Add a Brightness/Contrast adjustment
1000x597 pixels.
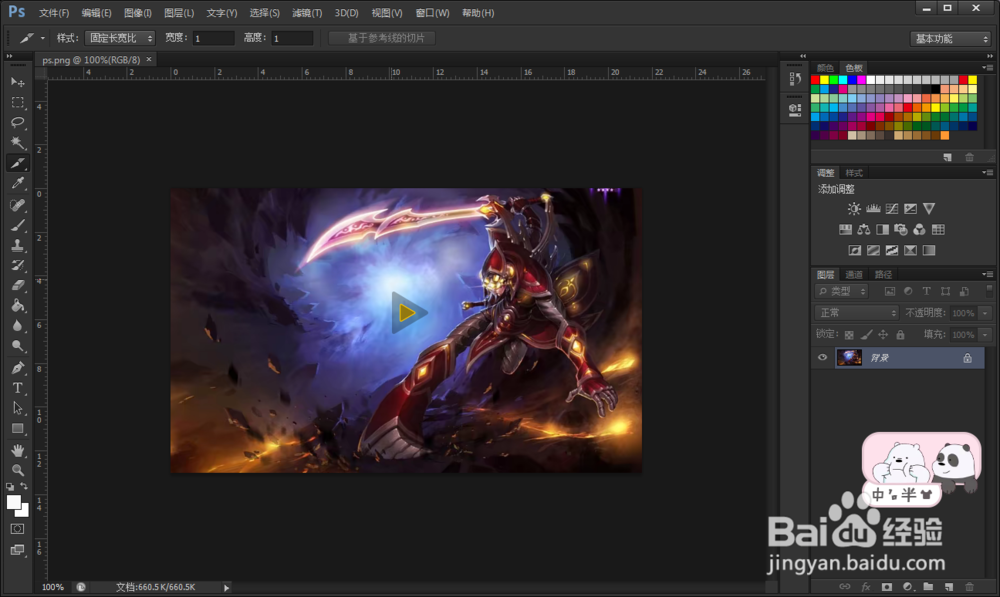[x=854, y=209]
